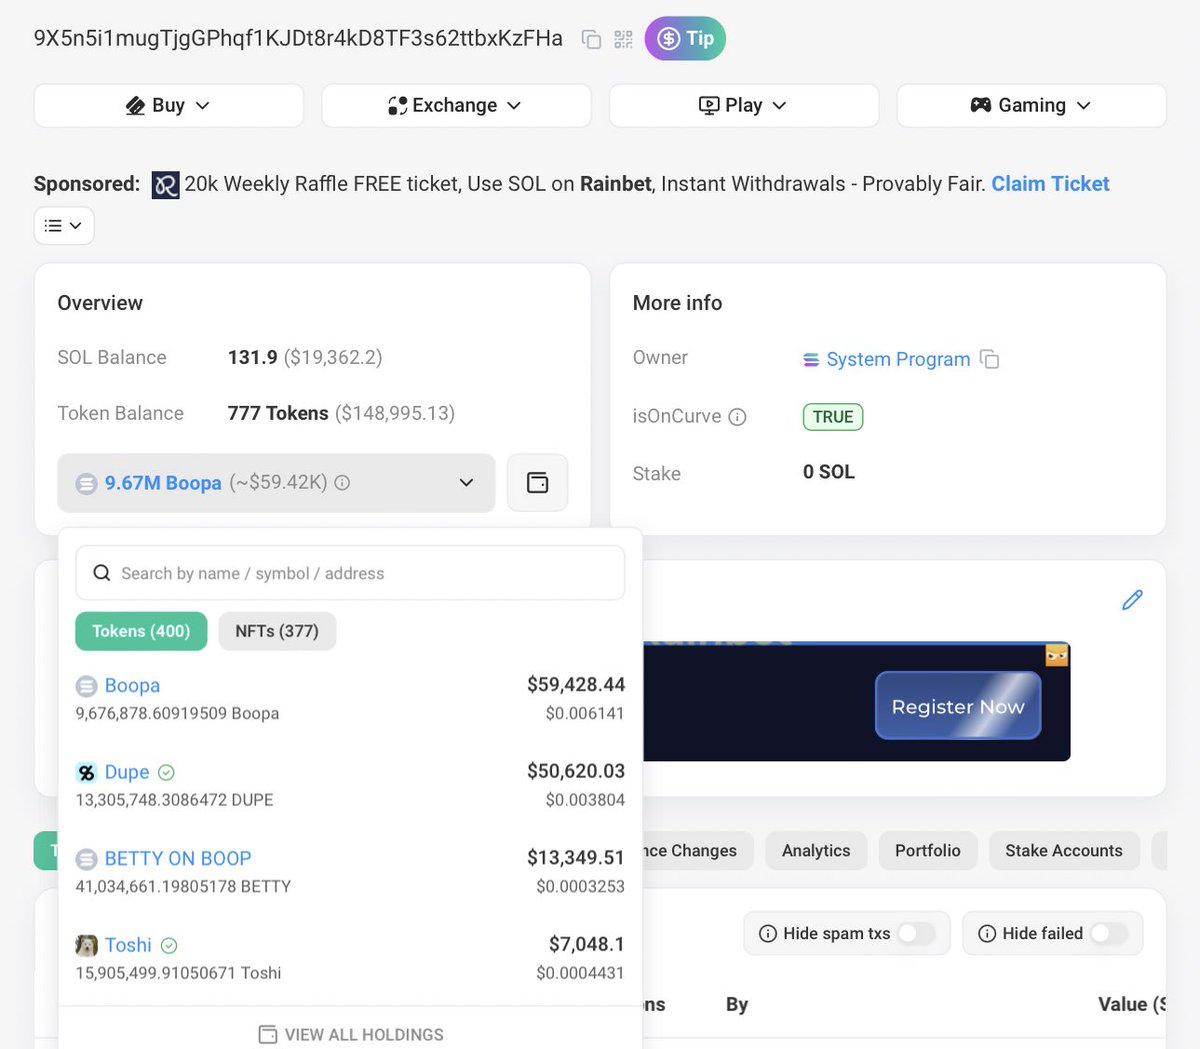Click the pencil edit icon
The height and width of the screenshot is (1049, 1200).
pyautogui.click(x=1131, y=600)
